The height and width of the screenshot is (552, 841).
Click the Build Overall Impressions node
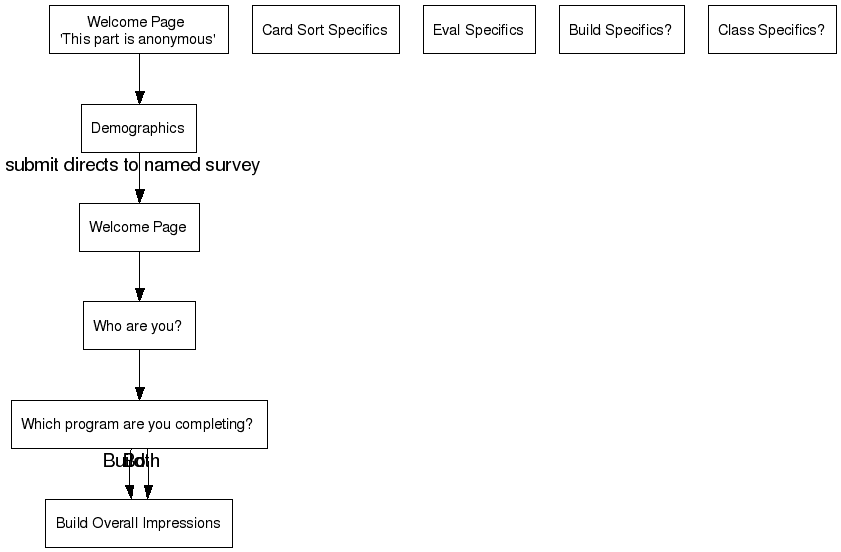click(x=138, y=523)
